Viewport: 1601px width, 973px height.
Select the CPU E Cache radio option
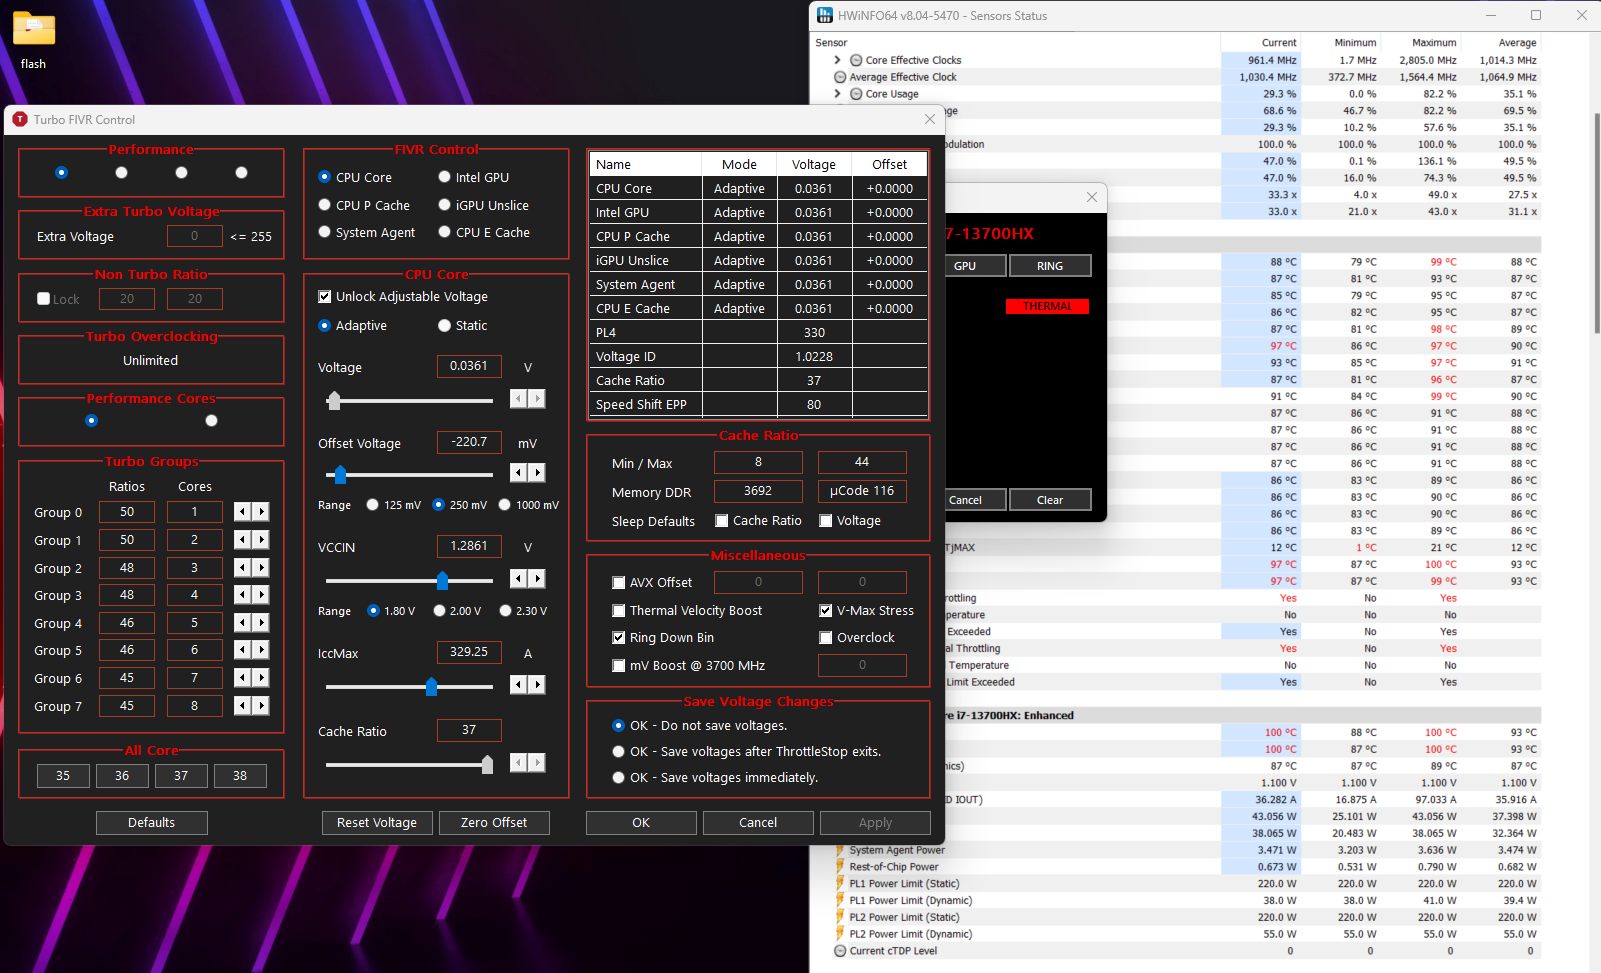444,232
